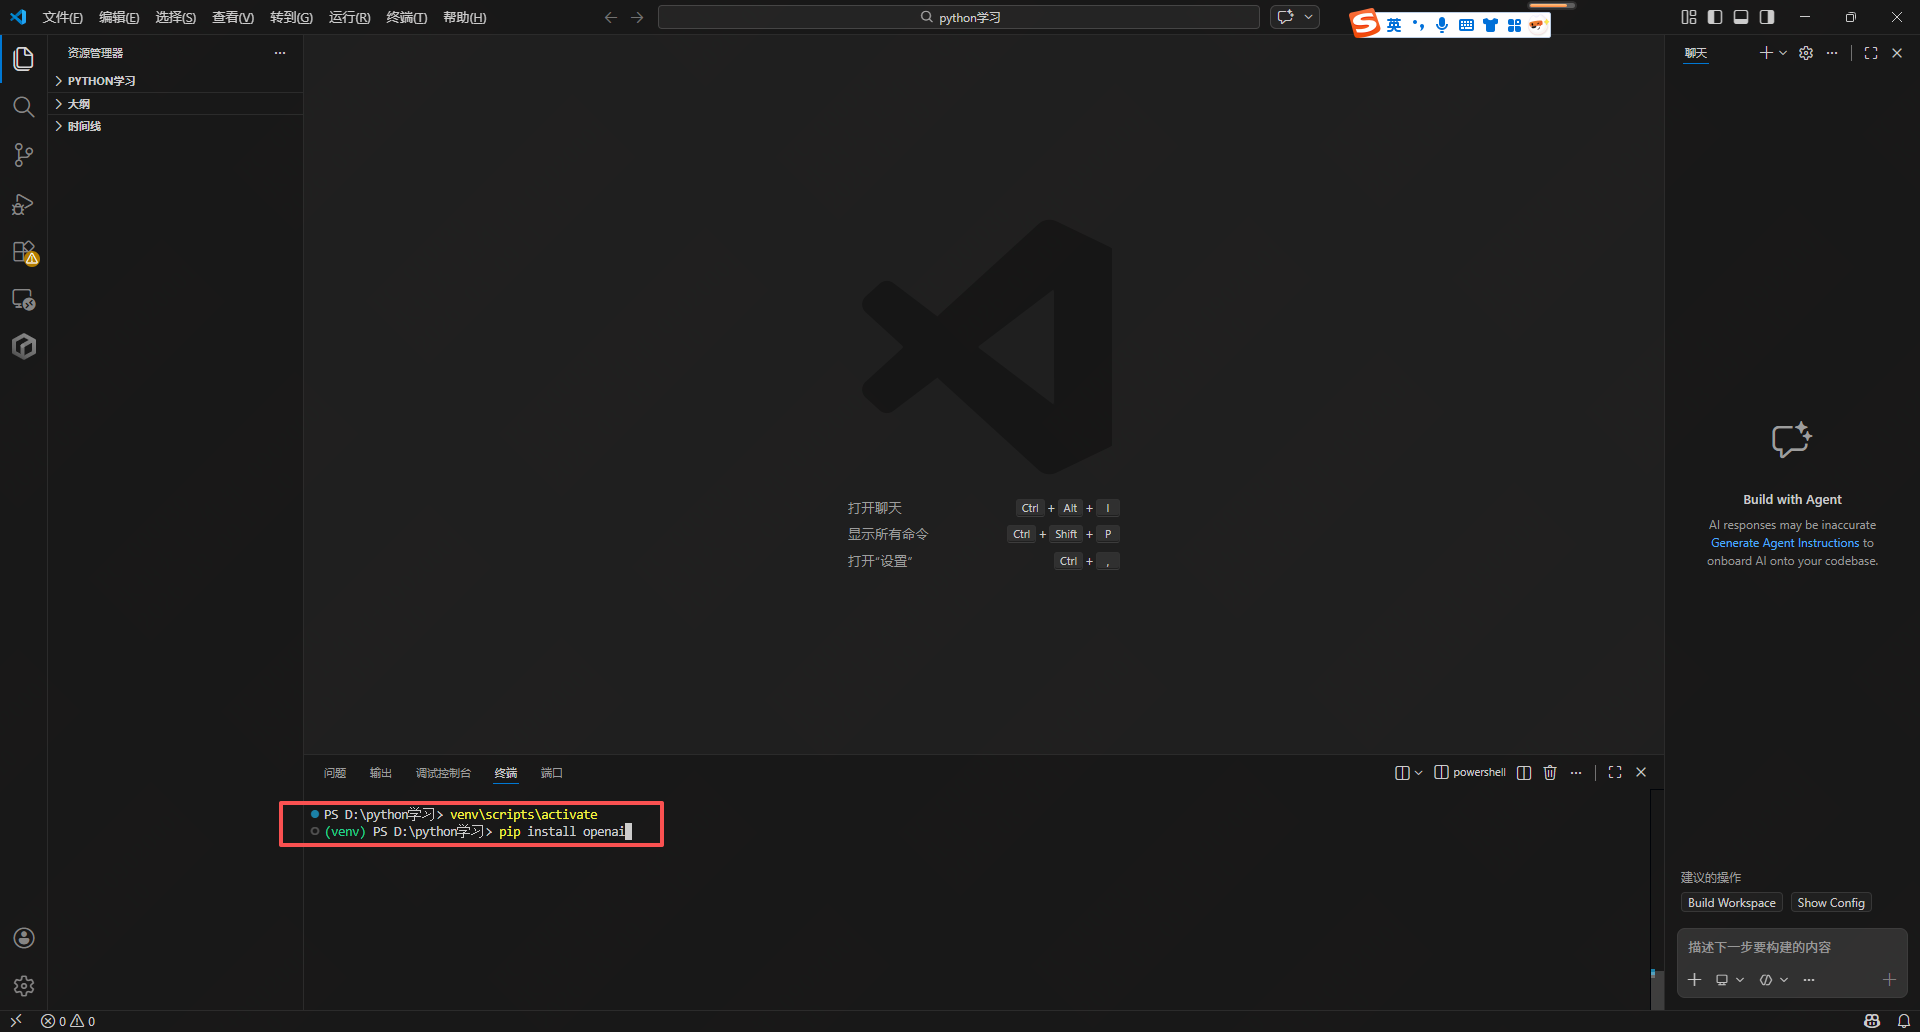The width and height of the screenshot is (1920, 1032).
Task: Click the hexagon icon below Remote Explorer
Action: (x=24, y=346)
